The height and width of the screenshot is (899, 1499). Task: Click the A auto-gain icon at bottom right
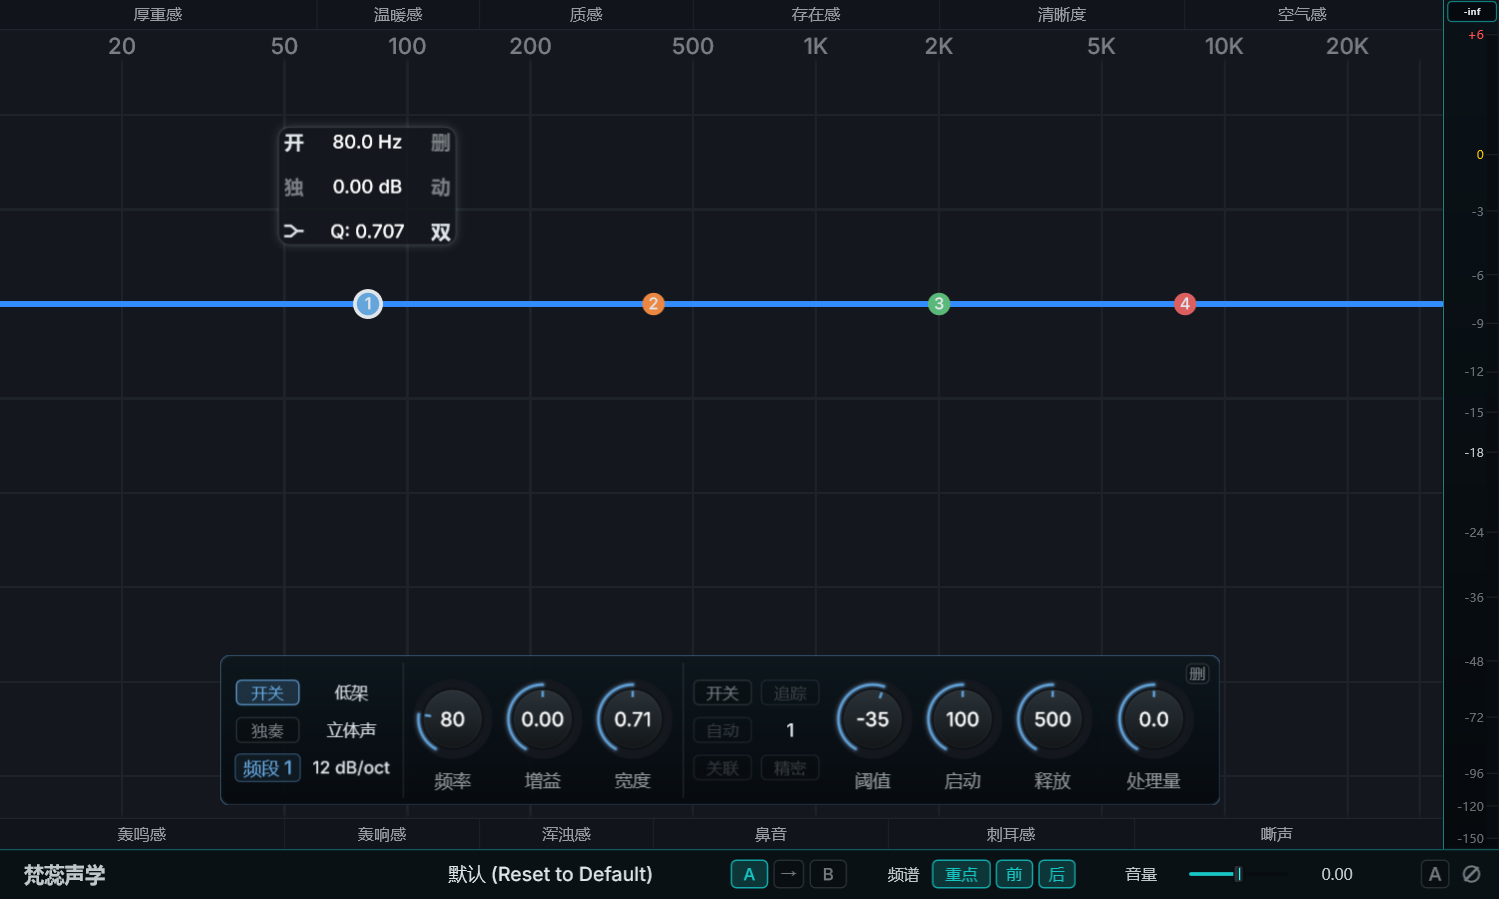[1435, 874]
